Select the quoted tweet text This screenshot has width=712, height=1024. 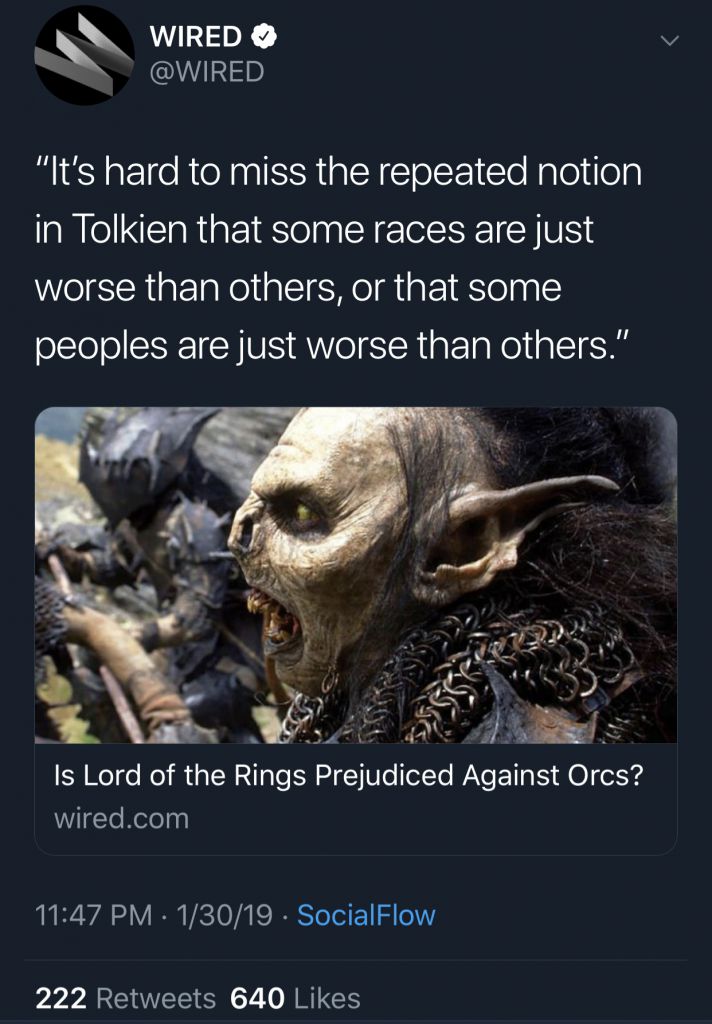[338, 258]
